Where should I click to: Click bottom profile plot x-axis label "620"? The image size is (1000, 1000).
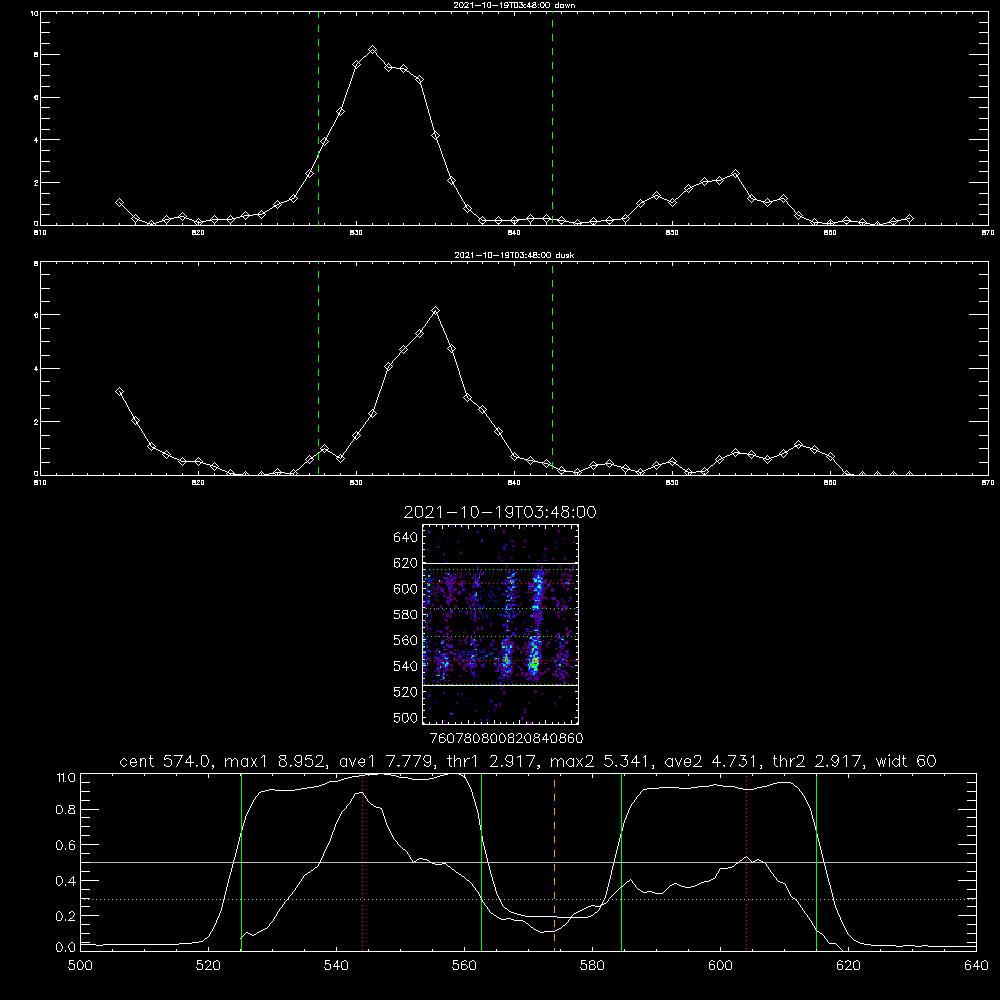(x=848, y=966)
